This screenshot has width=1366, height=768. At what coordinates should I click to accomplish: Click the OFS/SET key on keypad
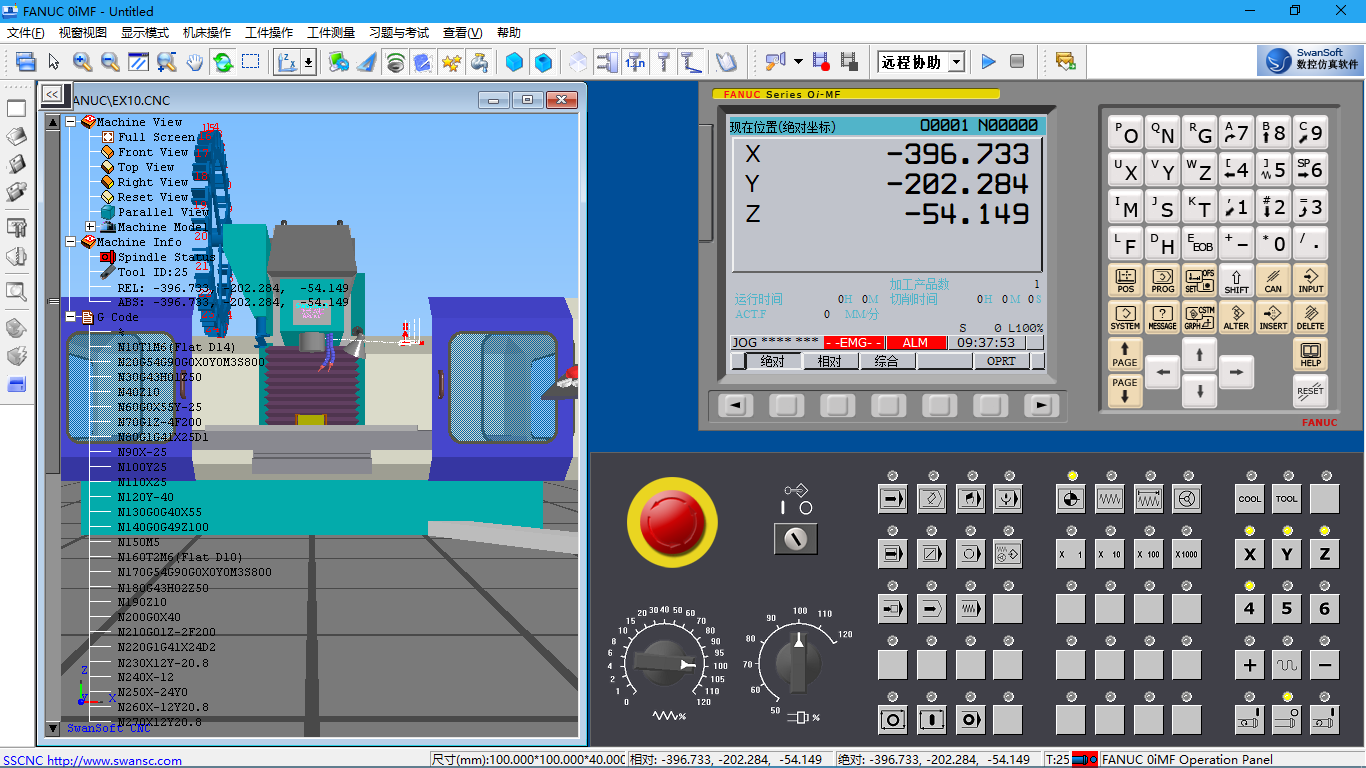(1200, 280)
